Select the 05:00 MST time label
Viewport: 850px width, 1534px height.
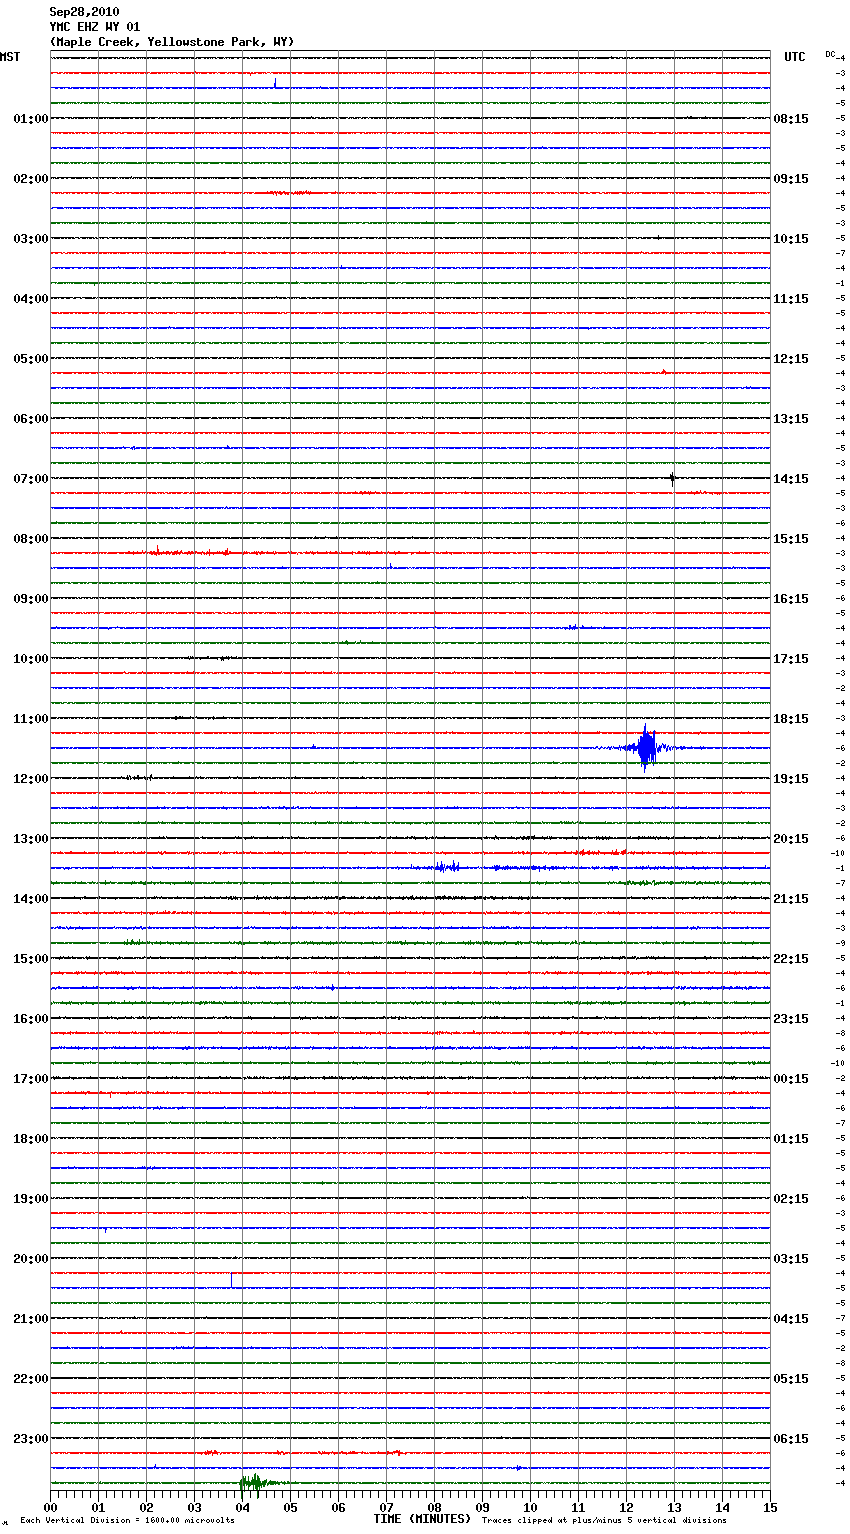coord(30,359)
